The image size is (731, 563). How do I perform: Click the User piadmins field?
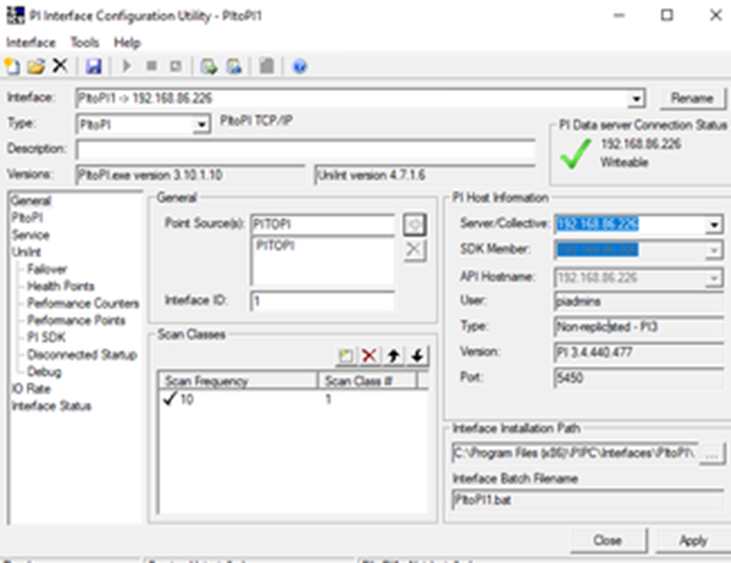(x=639, y=302)
